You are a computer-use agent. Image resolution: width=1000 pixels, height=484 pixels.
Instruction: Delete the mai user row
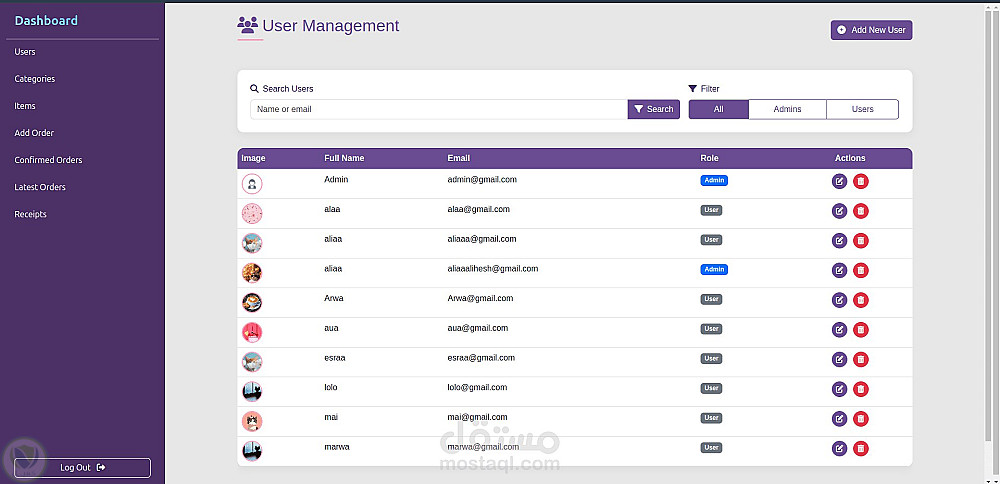pos(861,419)
